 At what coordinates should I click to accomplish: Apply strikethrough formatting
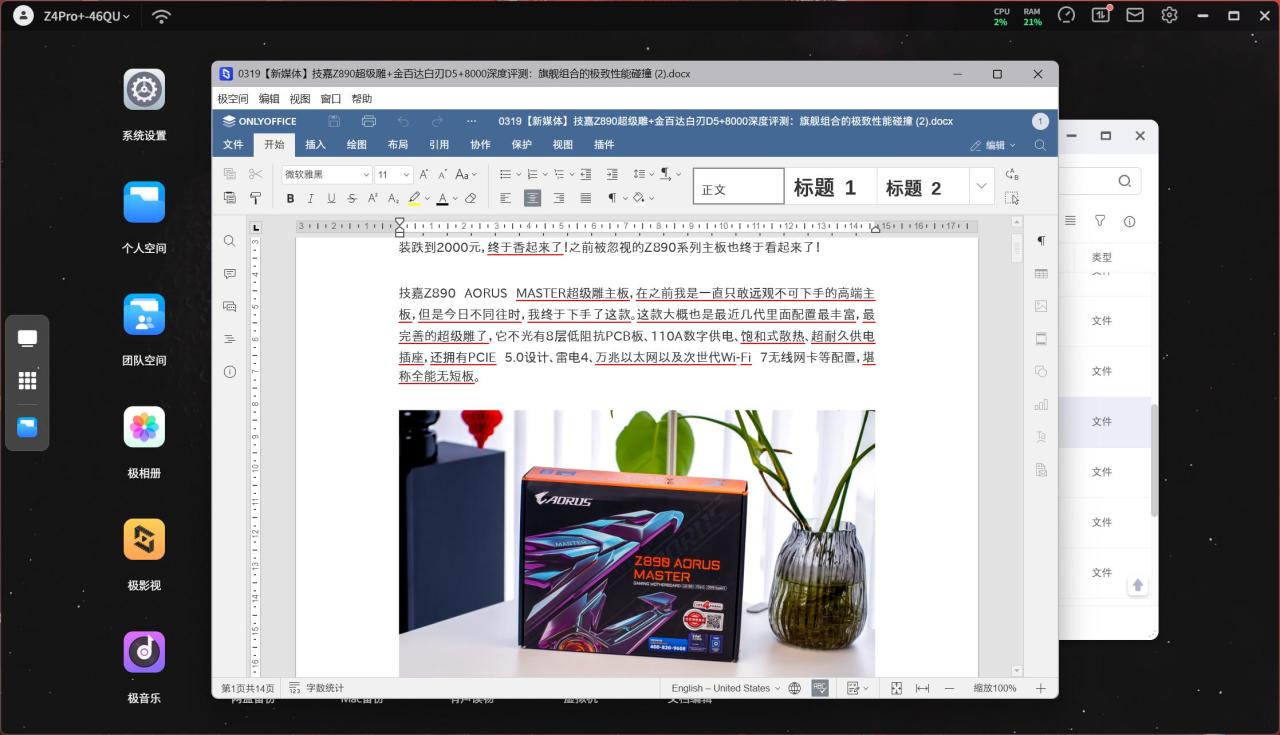tap(352, 198)
